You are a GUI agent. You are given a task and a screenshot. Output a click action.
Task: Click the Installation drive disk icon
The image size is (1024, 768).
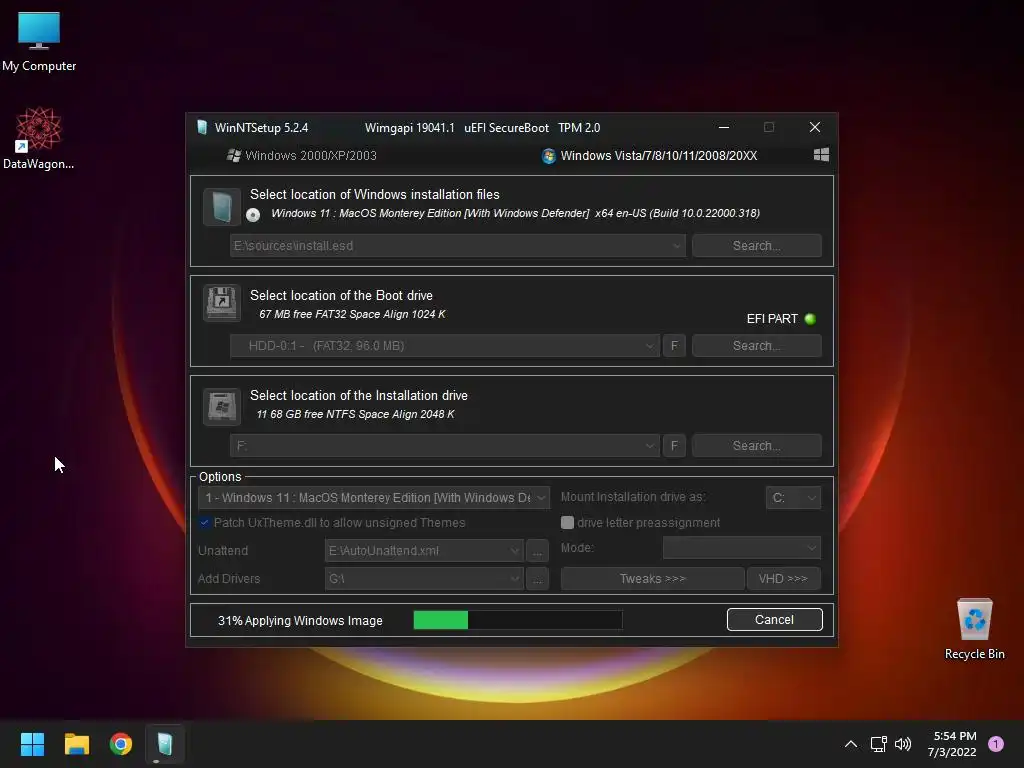click(221, 407)
